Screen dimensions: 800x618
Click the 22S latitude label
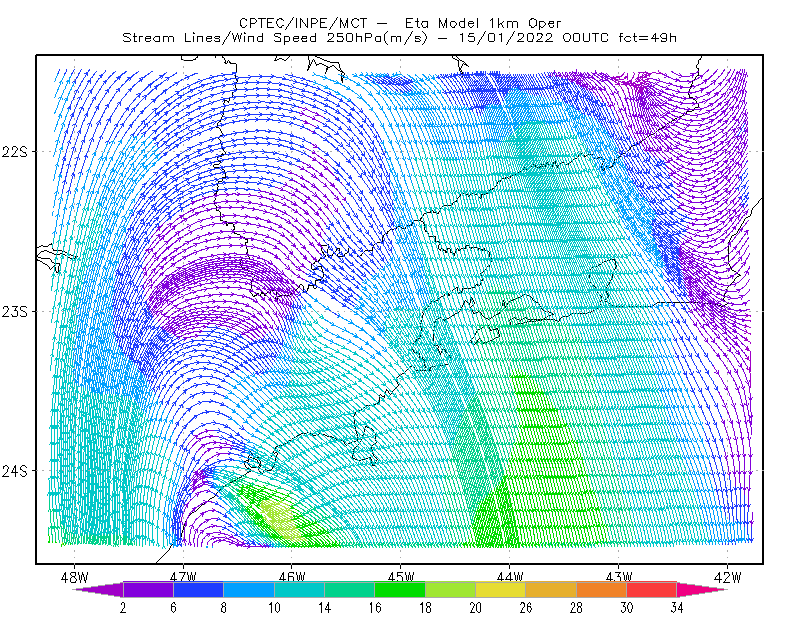[x=15, y=152]
